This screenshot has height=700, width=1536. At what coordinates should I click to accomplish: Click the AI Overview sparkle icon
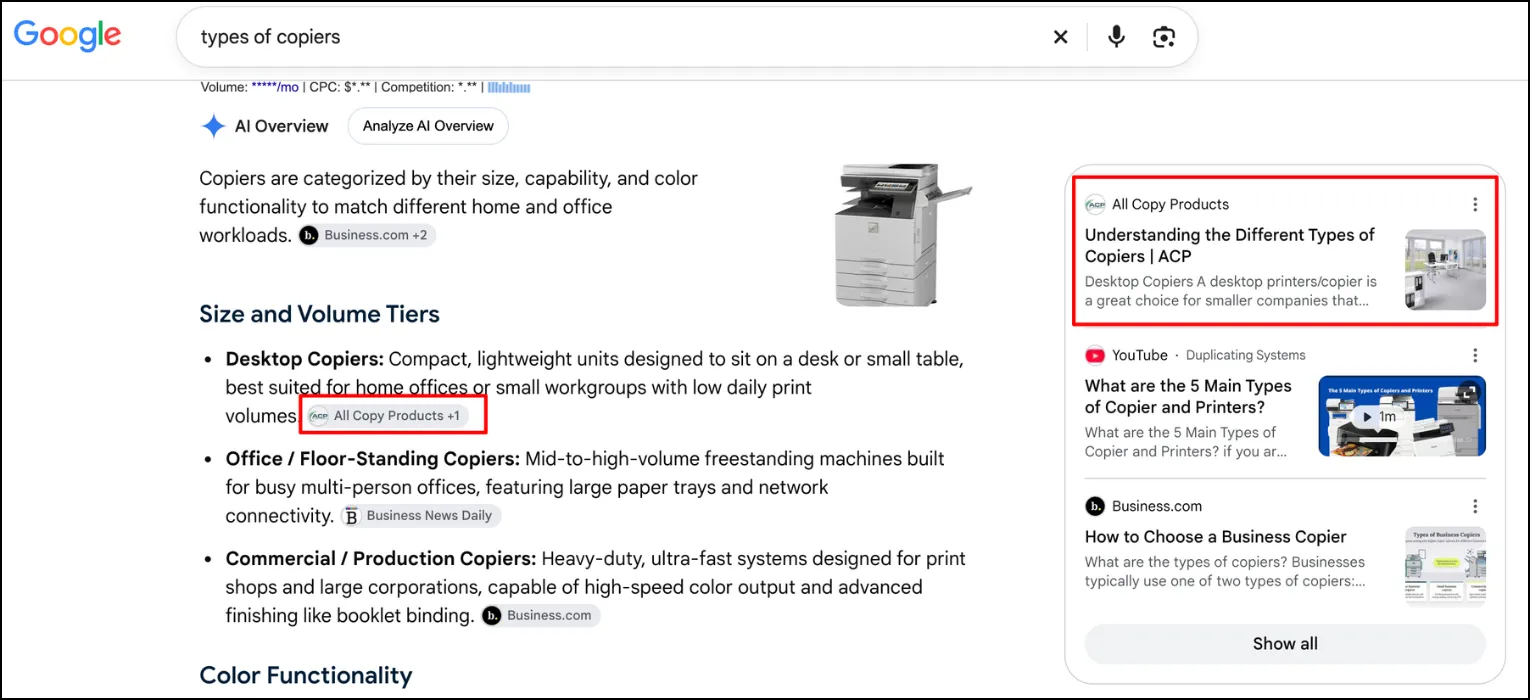[x=213, y=126]
